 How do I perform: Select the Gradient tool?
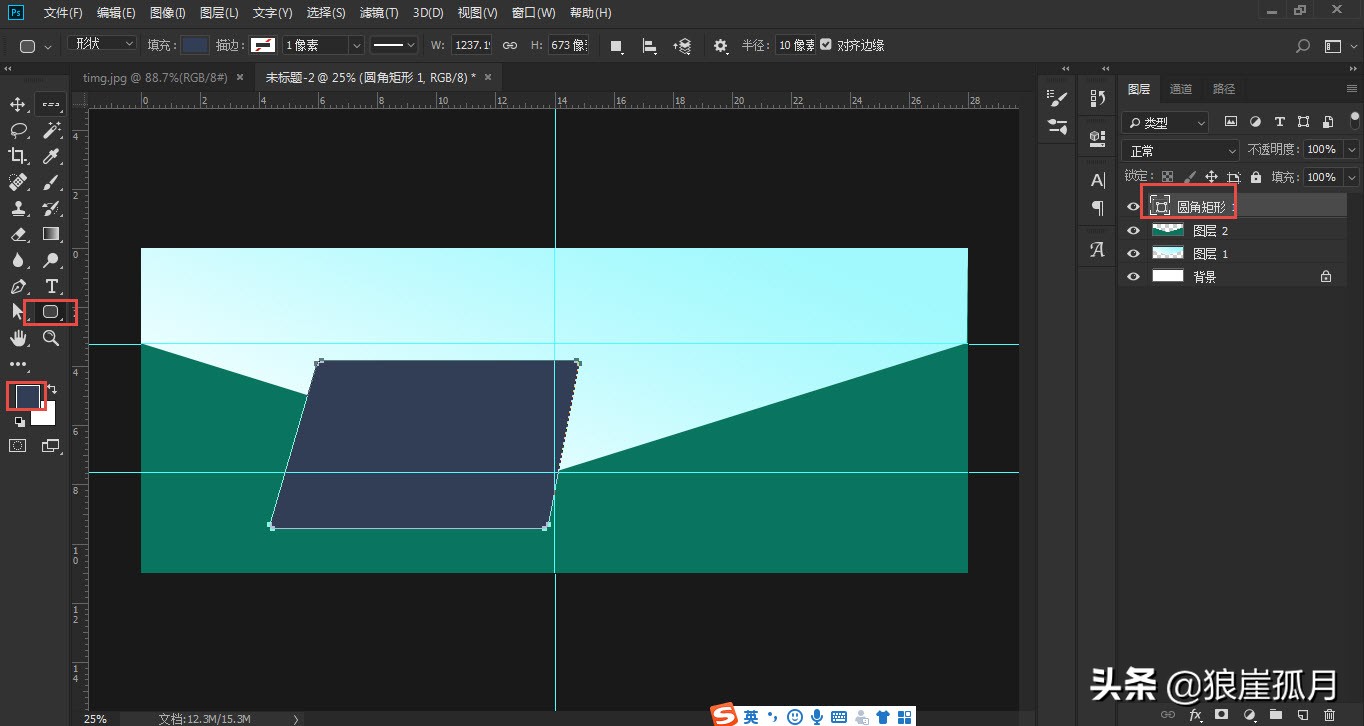[x=51, y=234]
